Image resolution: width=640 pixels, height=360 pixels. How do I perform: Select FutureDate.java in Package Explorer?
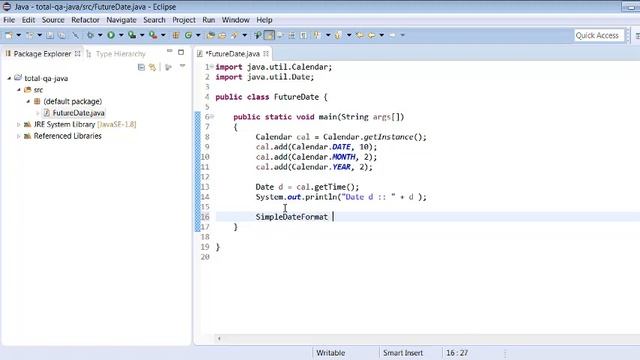click(78, 113)
